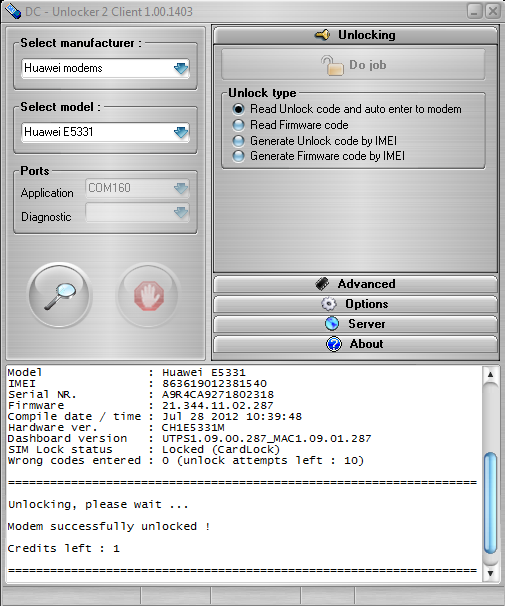Click the globe icon beside Server
This screenshot has height=606, width=505.
(332, 323)
